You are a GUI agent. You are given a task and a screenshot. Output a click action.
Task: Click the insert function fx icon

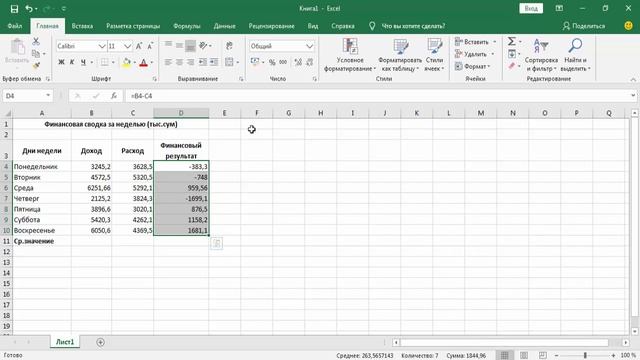point(114,96)
